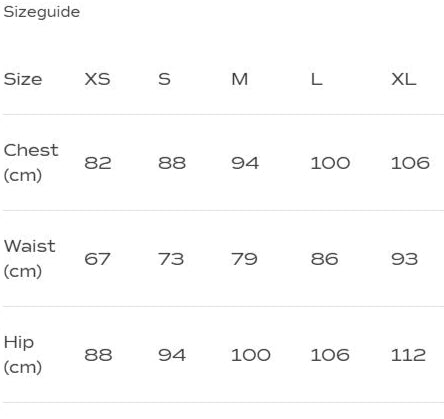
Task: Click waist value 73 for S
Action: pyautogui.click(x=171, y=259)
